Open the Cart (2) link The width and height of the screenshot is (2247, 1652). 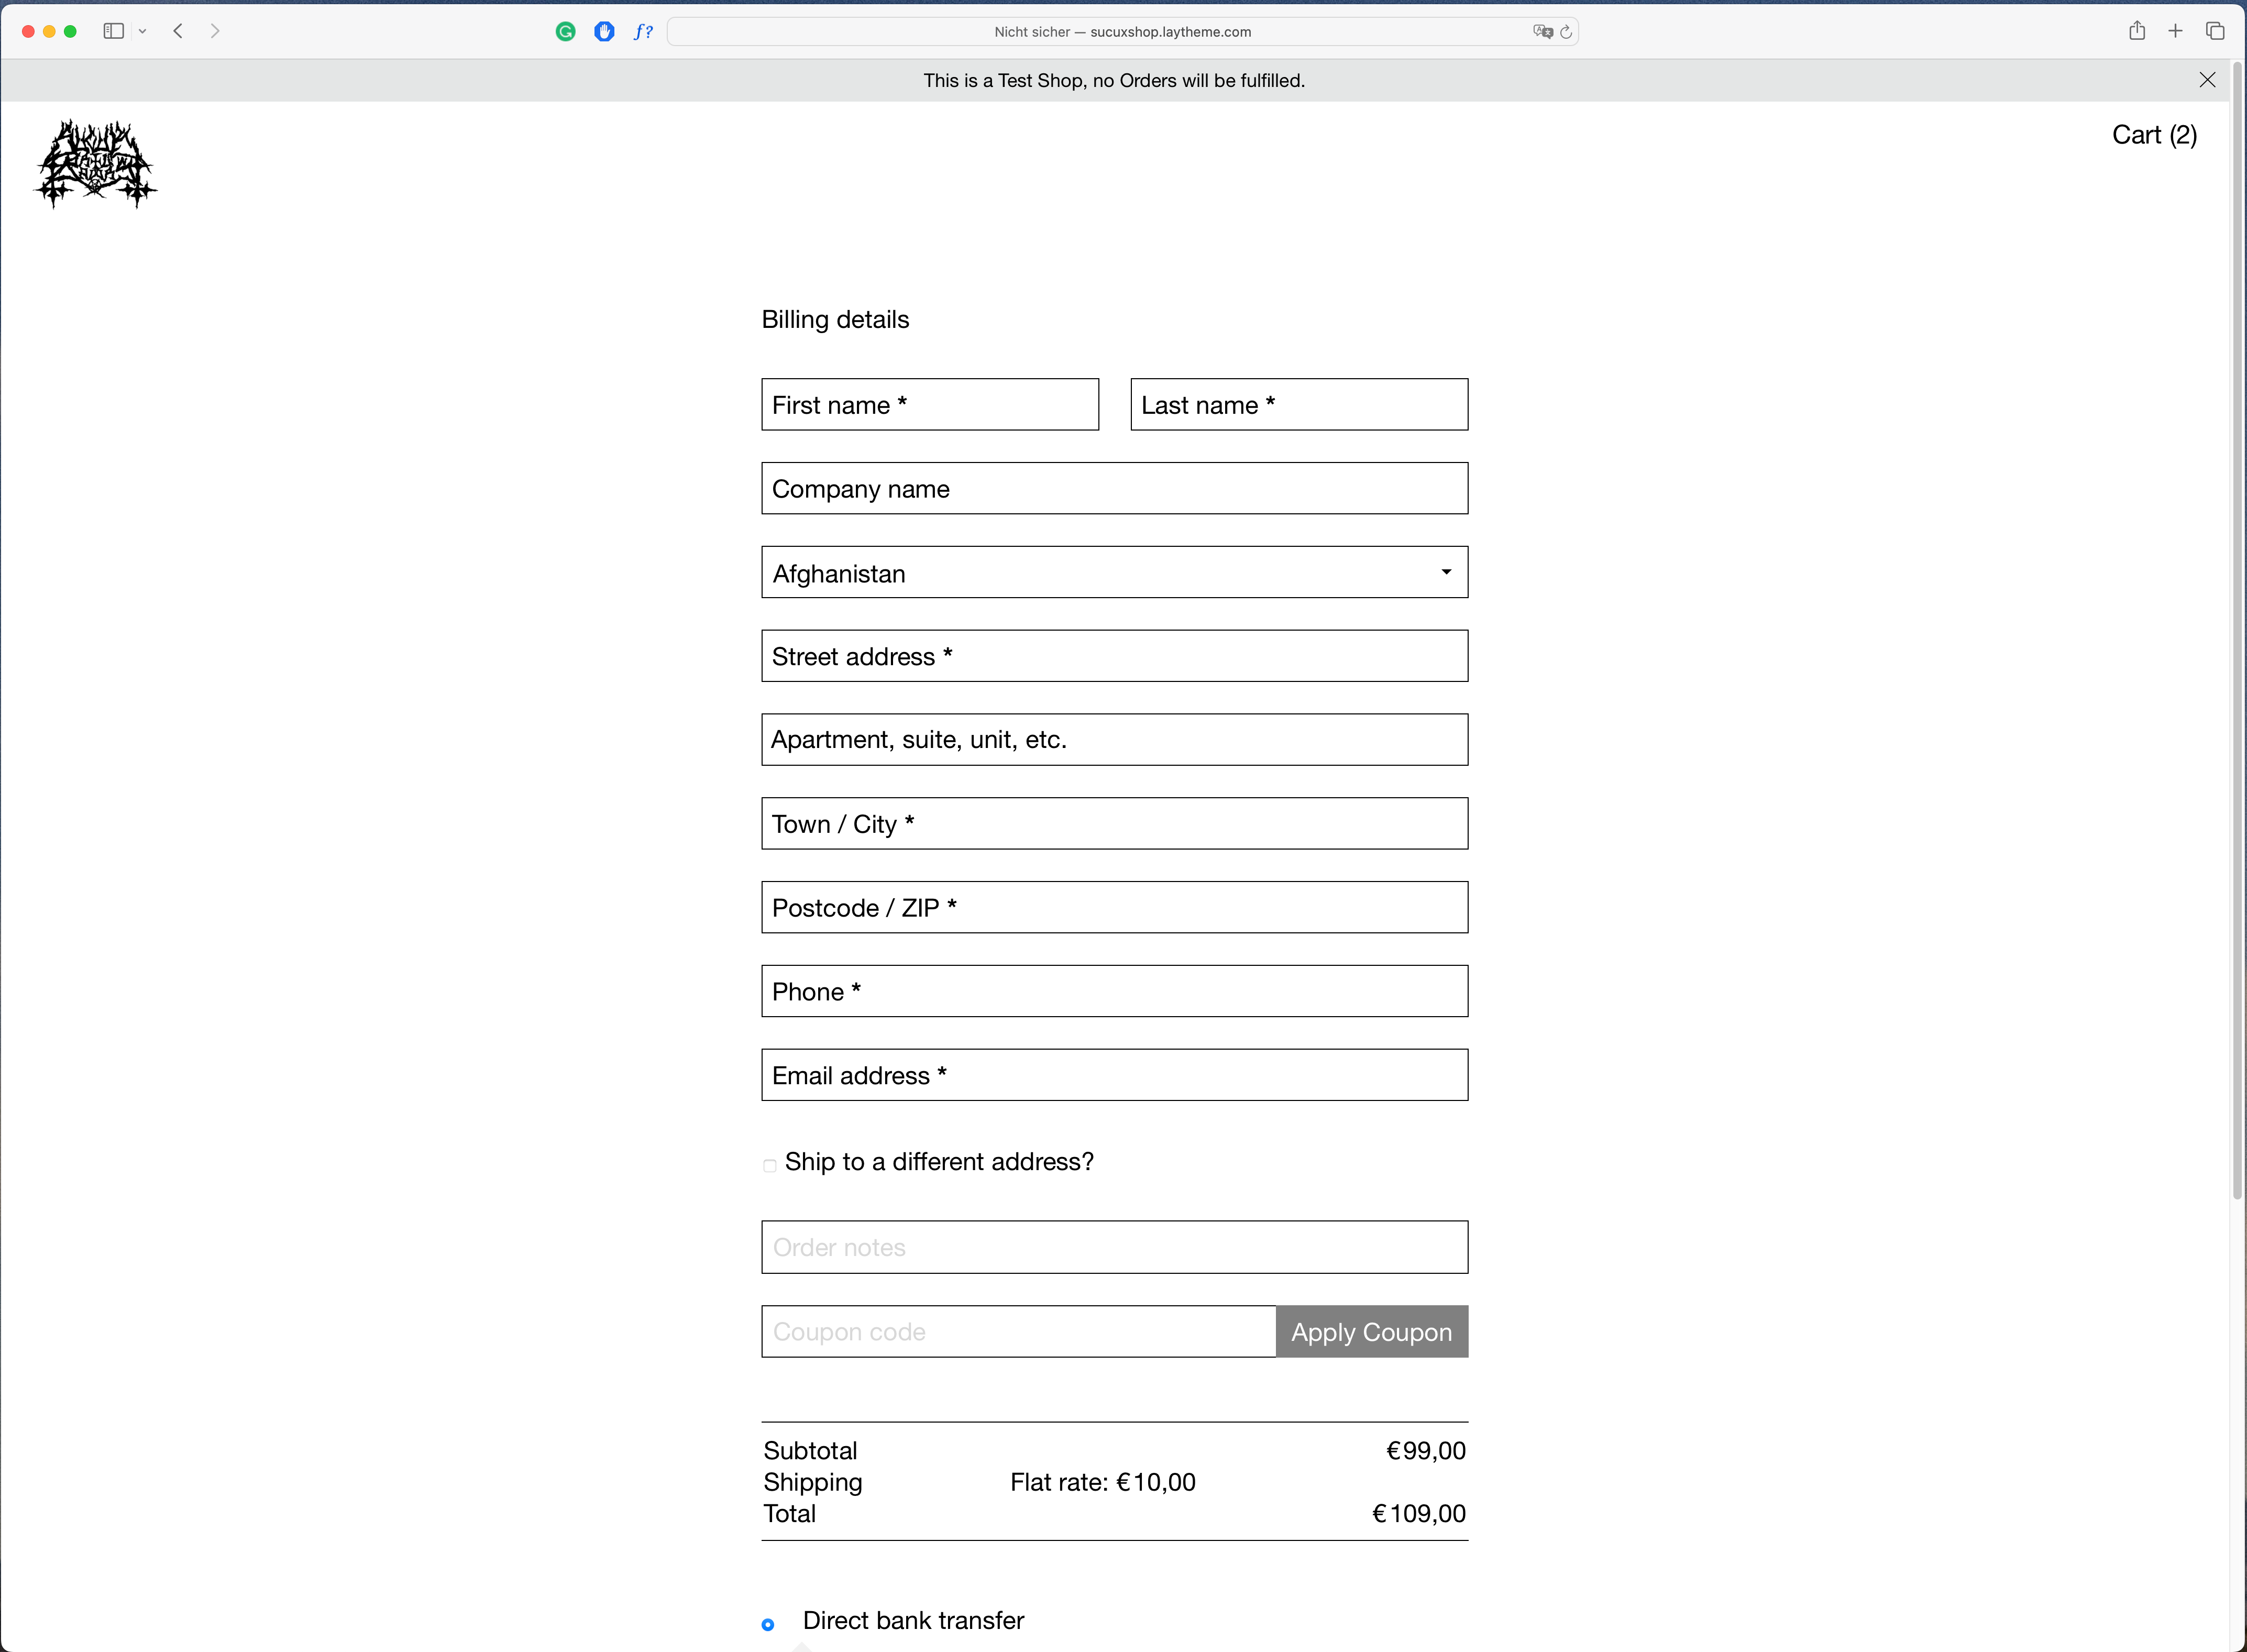[x=2154, y=135]
